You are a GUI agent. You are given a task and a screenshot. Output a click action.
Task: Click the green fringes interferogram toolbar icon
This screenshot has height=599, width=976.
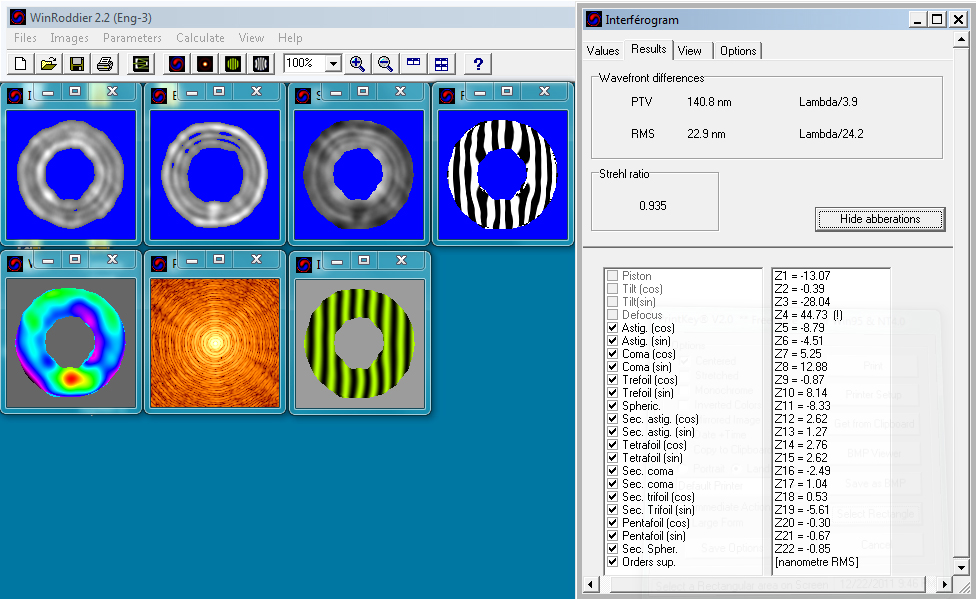pos(233,64)
